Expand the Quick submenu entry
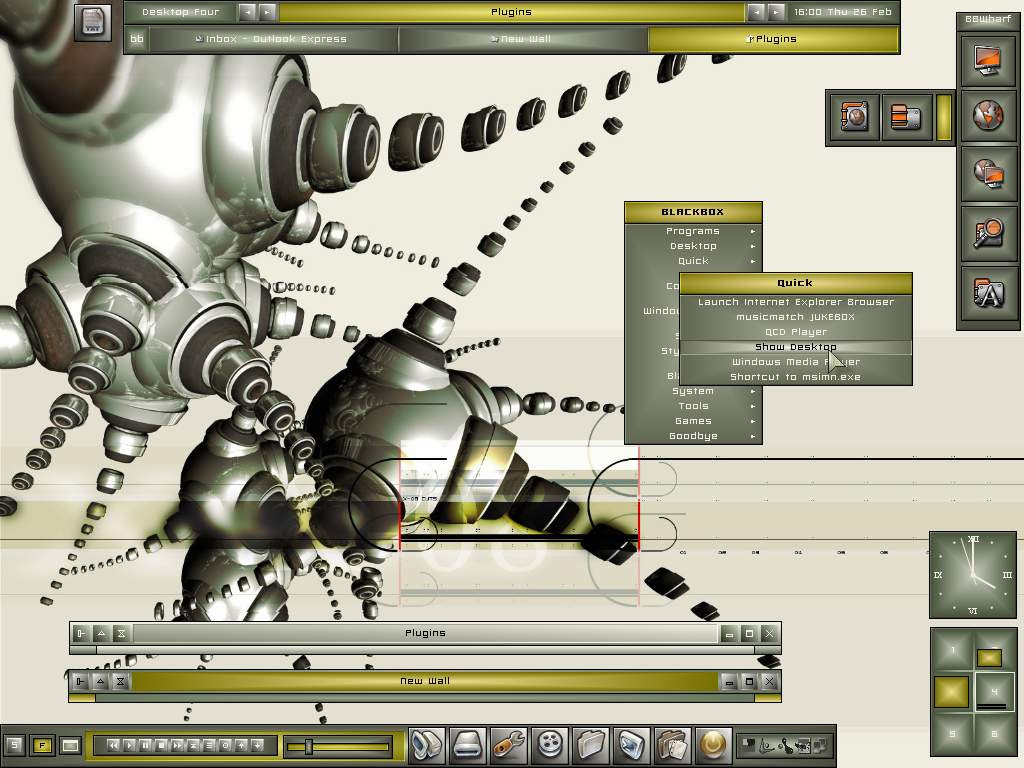 point(694,261)
